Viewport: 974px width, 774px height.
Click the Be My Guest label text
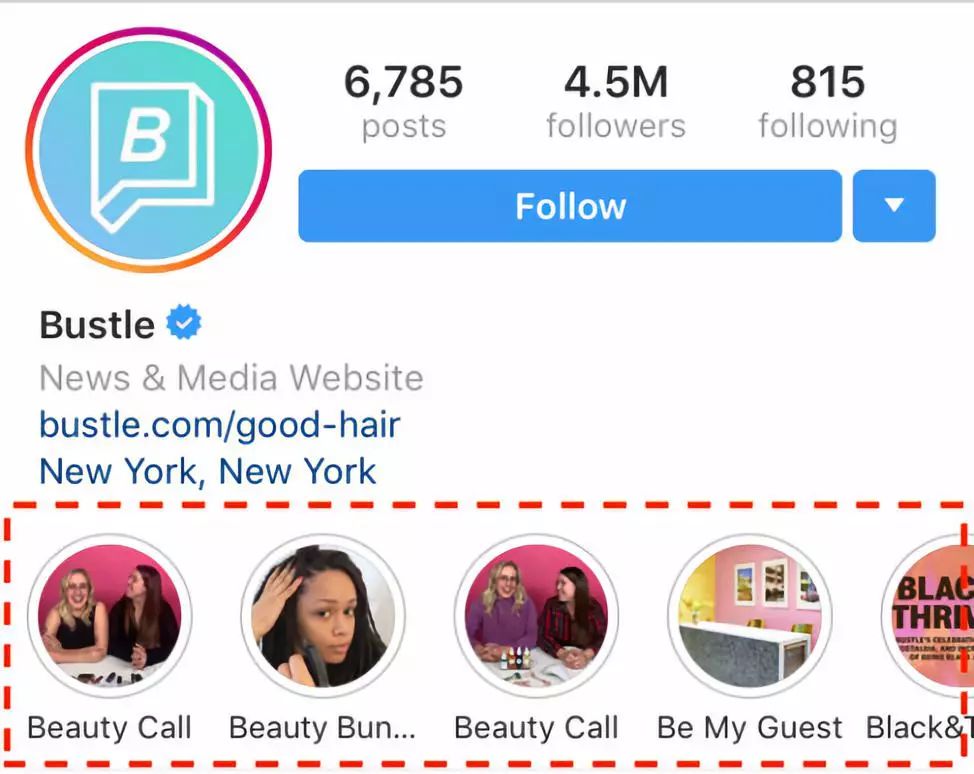(749, 727)
